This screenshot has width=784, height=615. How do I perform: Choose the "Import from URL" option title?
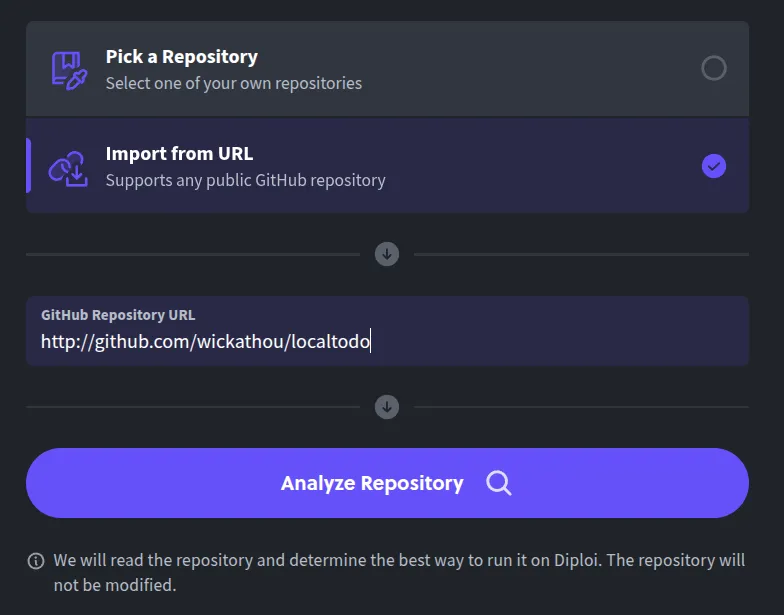coord(179,154)
